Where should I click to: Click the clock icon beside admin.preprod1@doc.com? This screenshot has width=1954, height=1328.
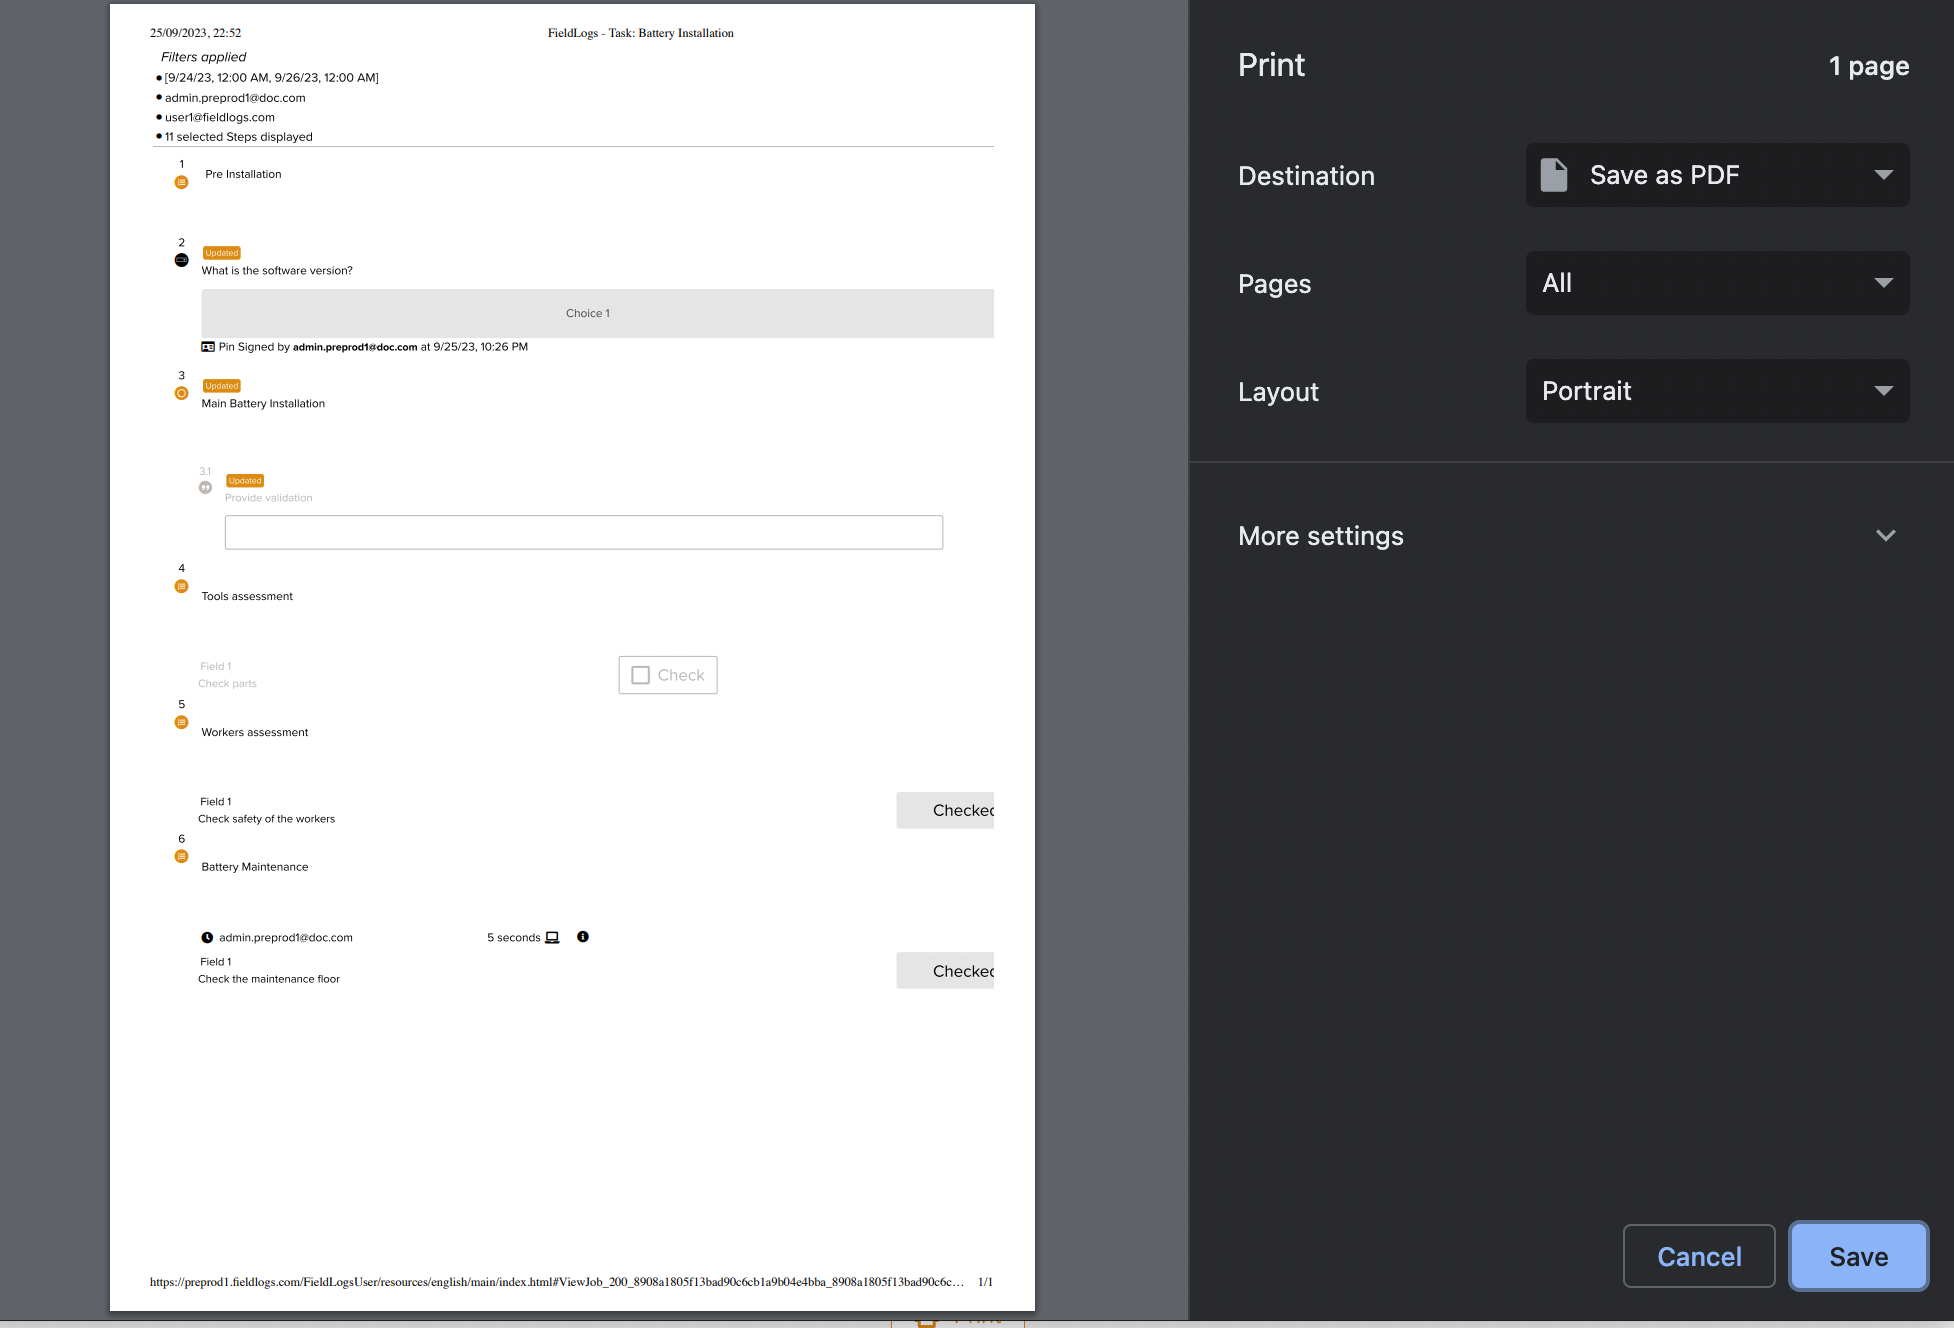tap(207, 938)
